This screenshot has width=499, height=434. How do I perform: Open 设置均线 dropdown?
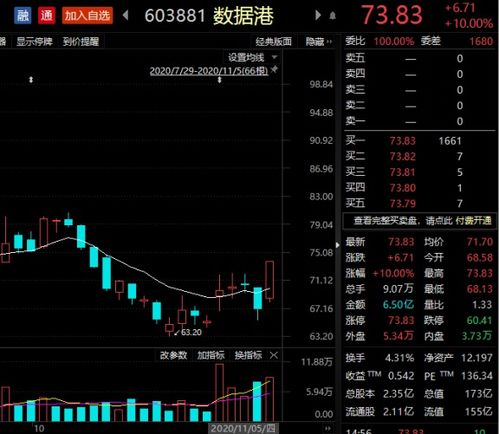pyautogui.click(x=253, y=57)
